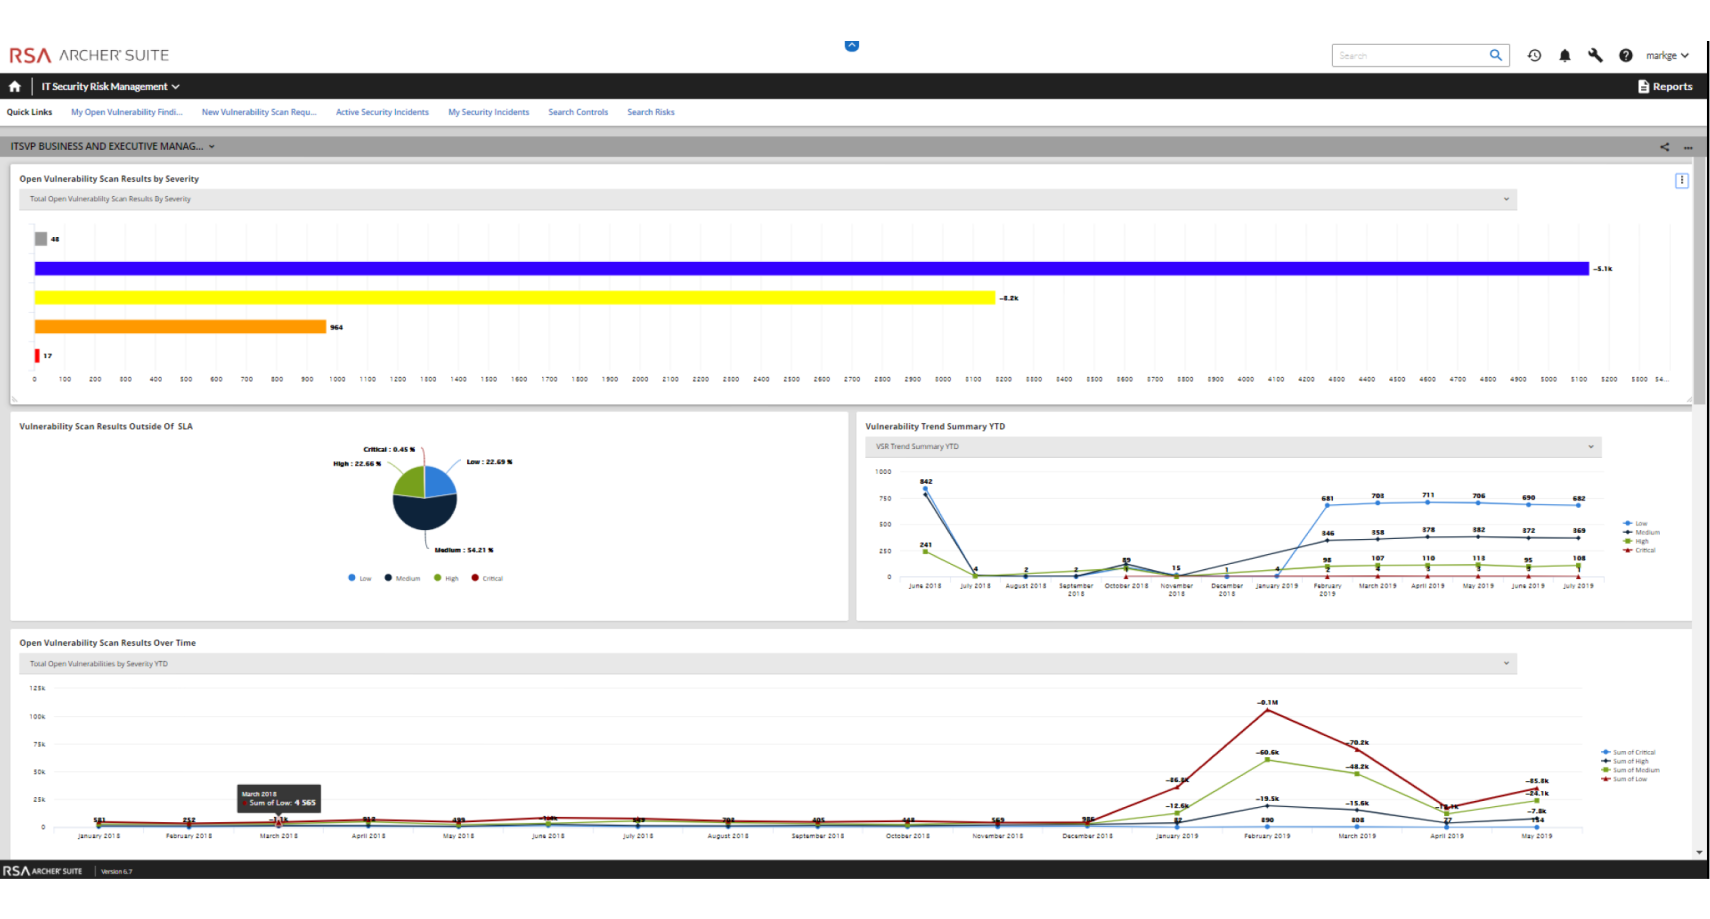Toggle Critical series in pie legend

pos(487,578)
